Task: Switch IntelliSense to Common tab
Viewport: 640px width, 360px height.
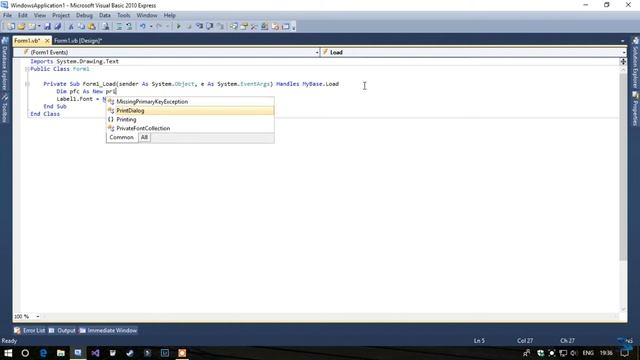Action: [122, 138]
